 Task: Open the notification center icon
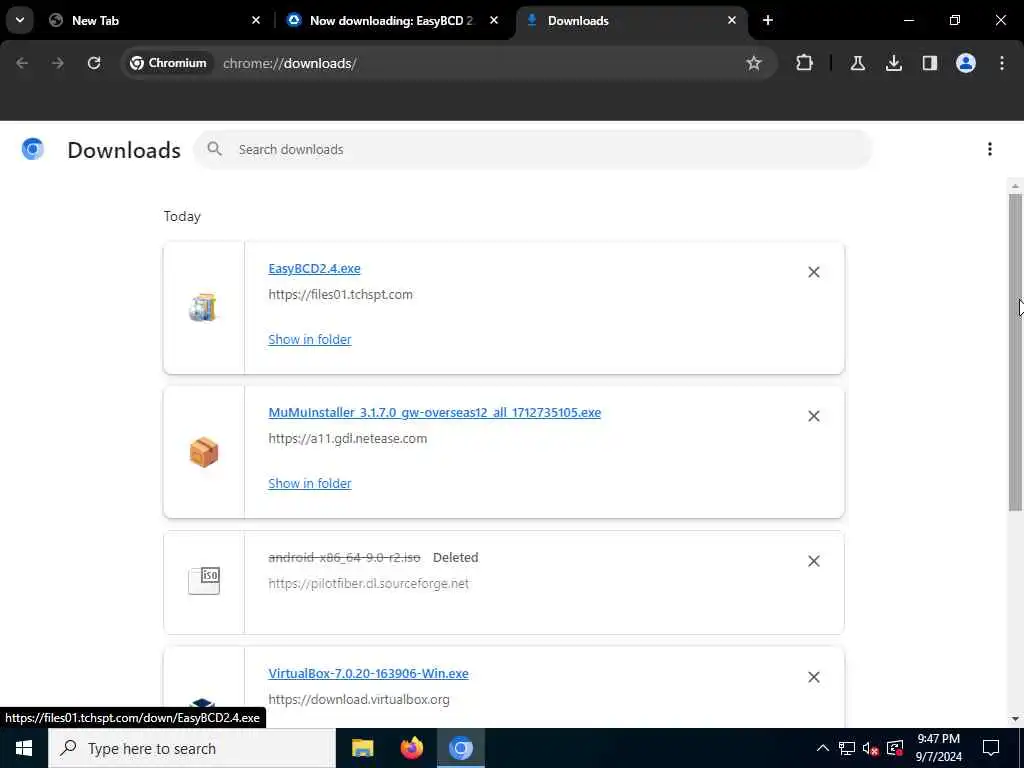991,748
